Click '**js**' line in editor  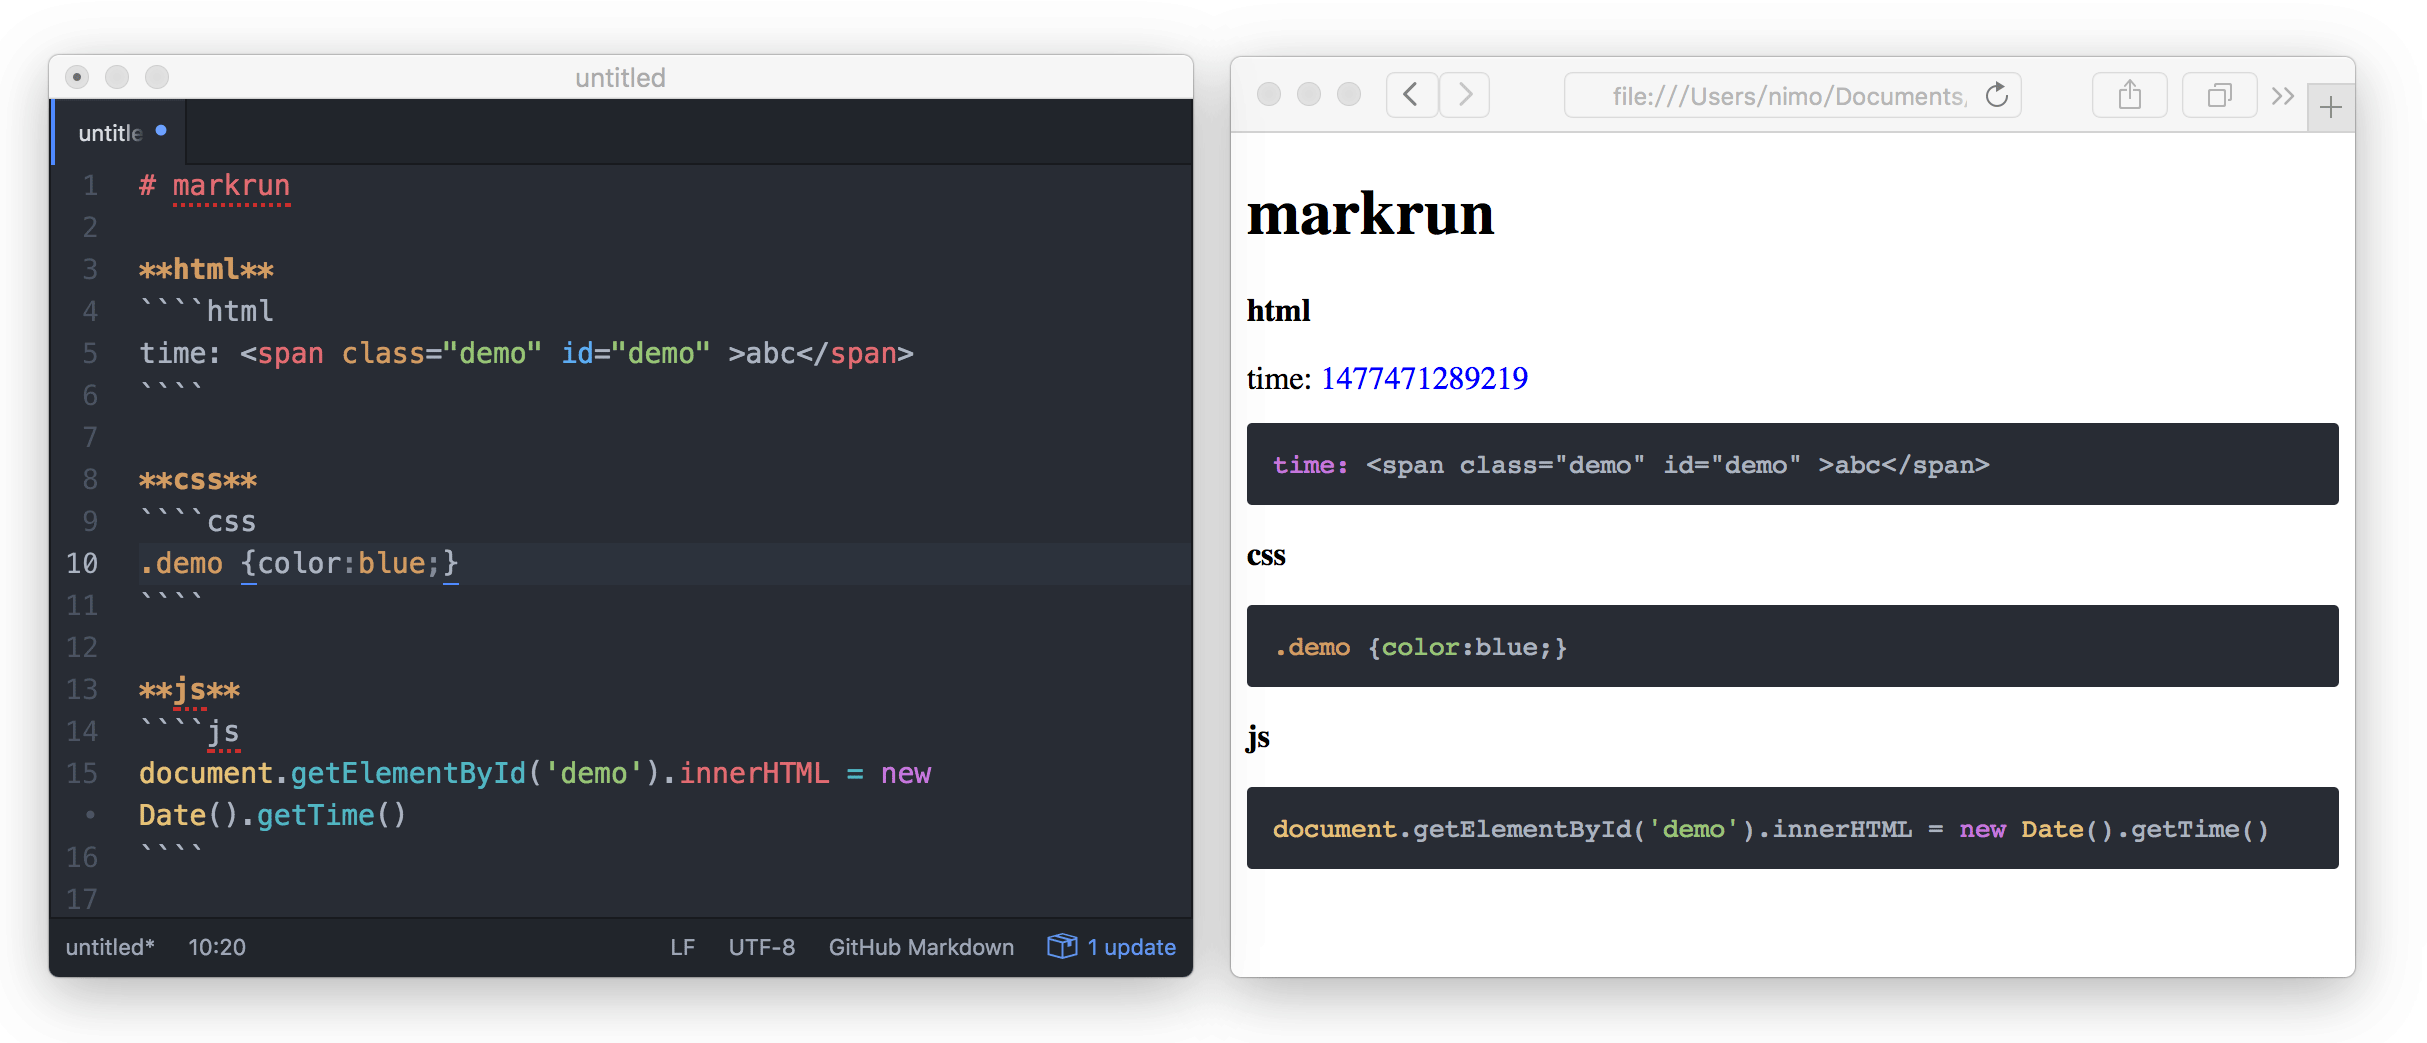click(189, 690)
